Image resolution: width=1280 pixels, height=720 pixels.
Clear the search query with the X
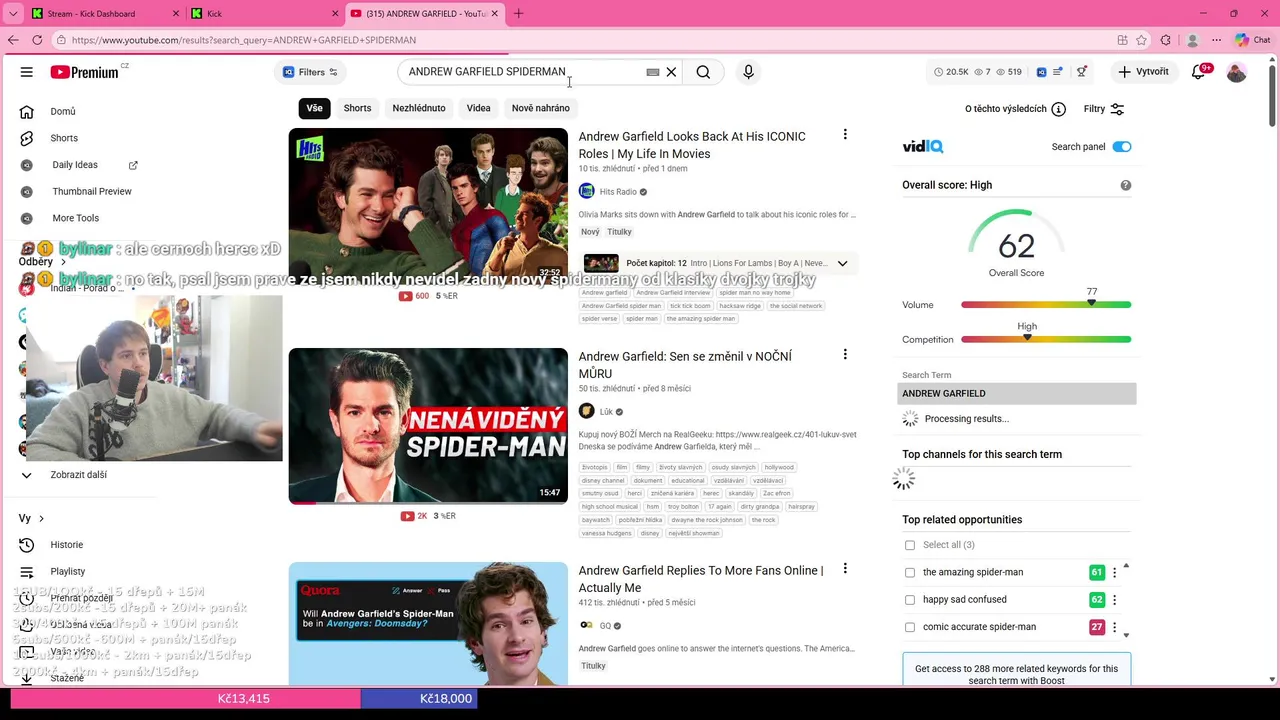(x=672, y=72)
